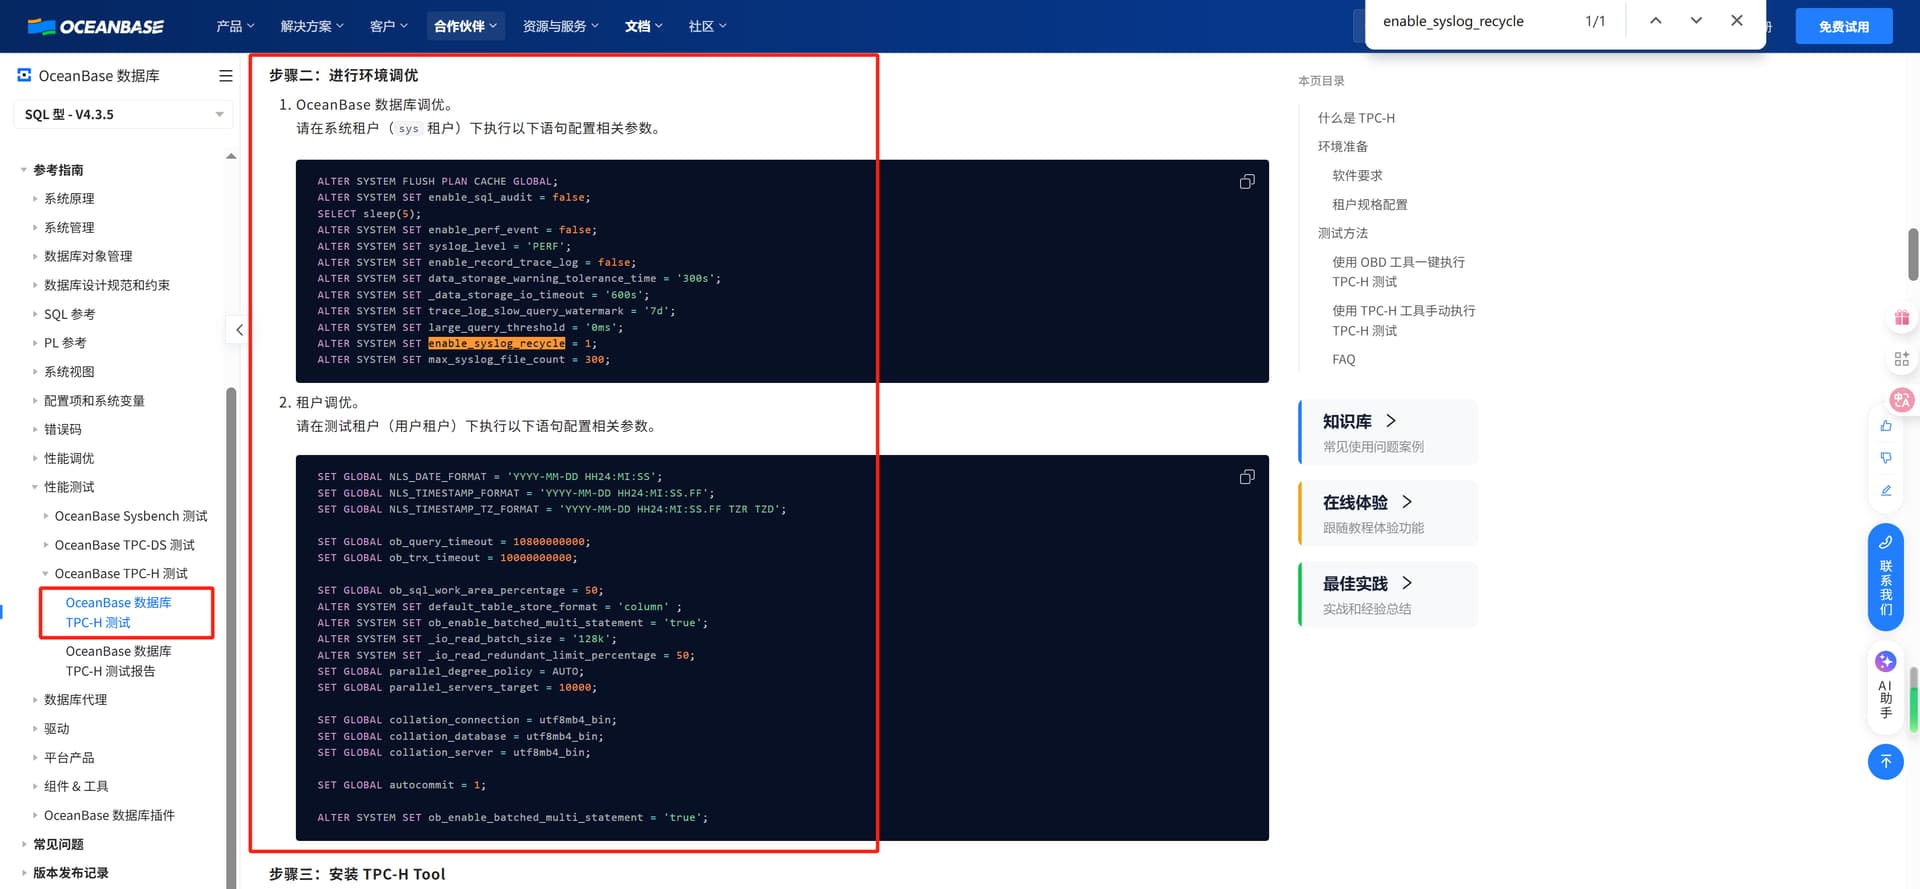Open the 文档 menu
This screenshot has width=1920, height=889.
(644, 26)
